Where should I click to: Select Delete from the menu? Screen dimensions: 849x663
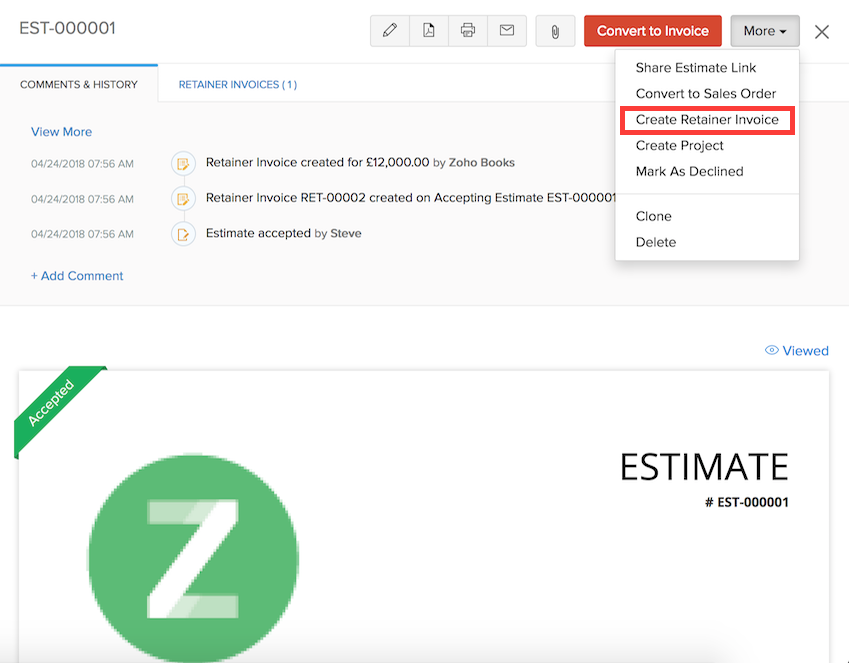(656, 242)
